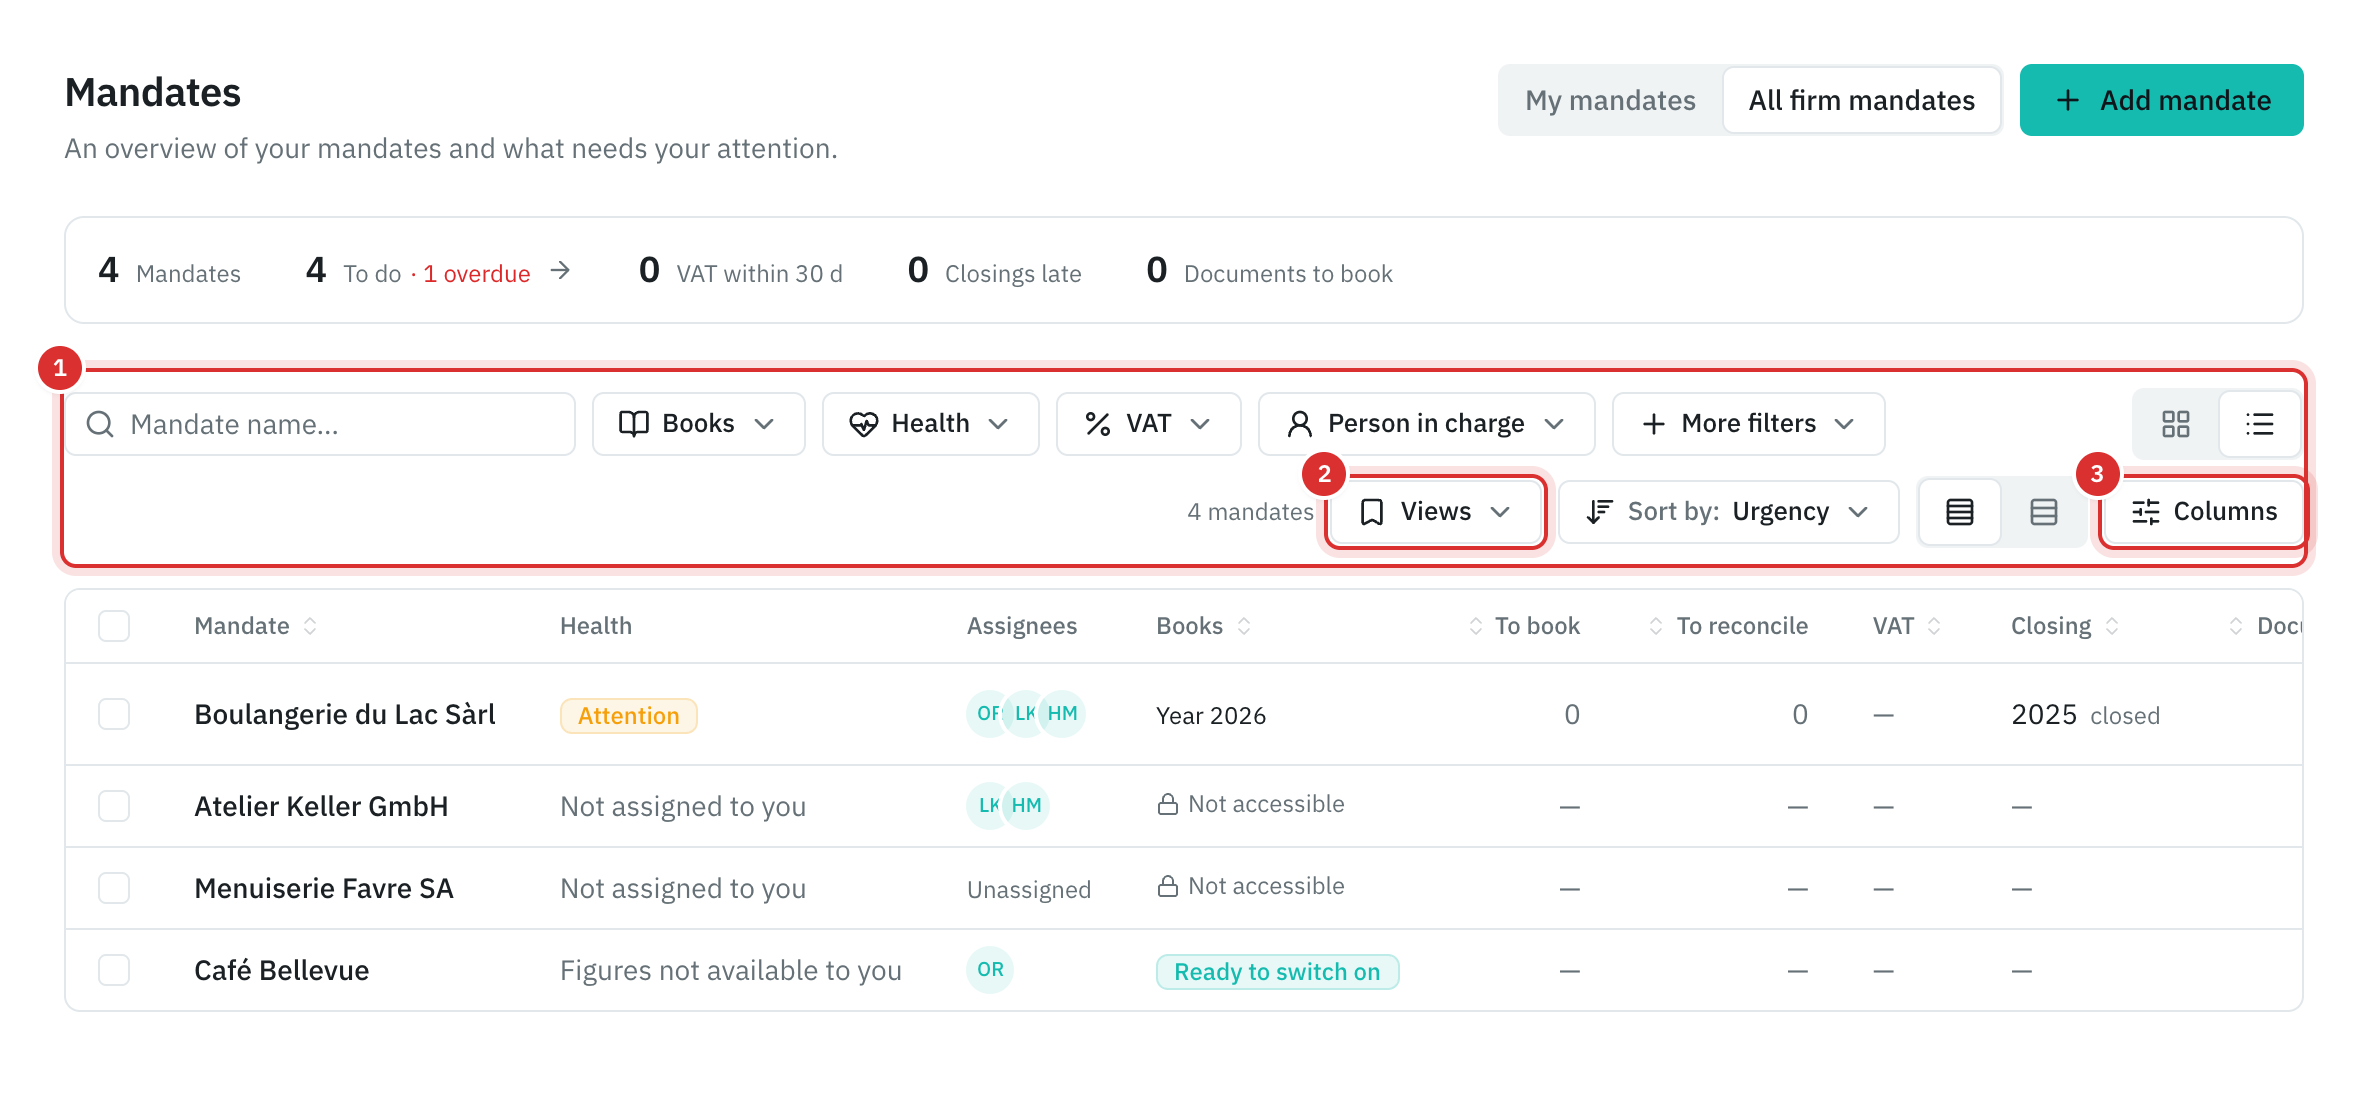
Task: Open the Columns settings button
Action: (2203, 512)
